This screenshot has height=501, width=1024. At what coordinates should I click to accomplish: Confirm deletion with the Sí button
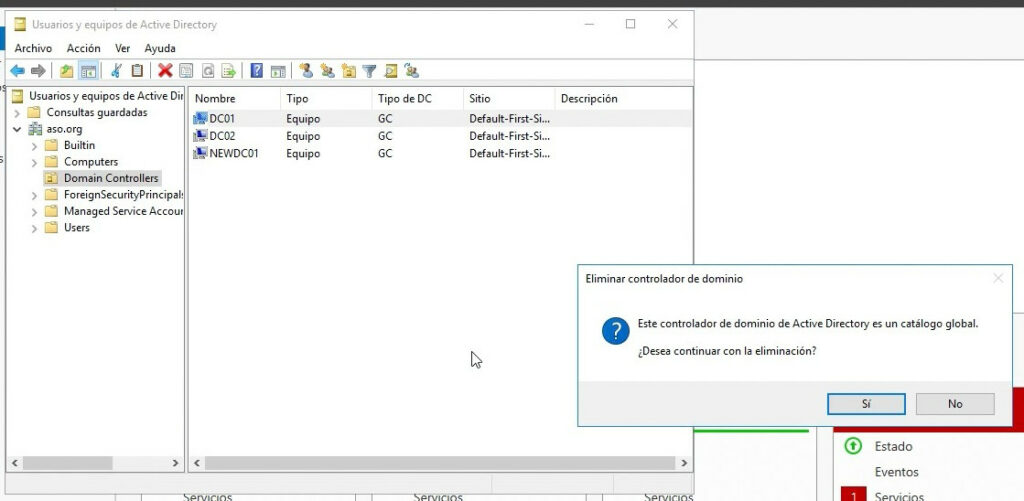pyautogui.click(x=866, y=404)
